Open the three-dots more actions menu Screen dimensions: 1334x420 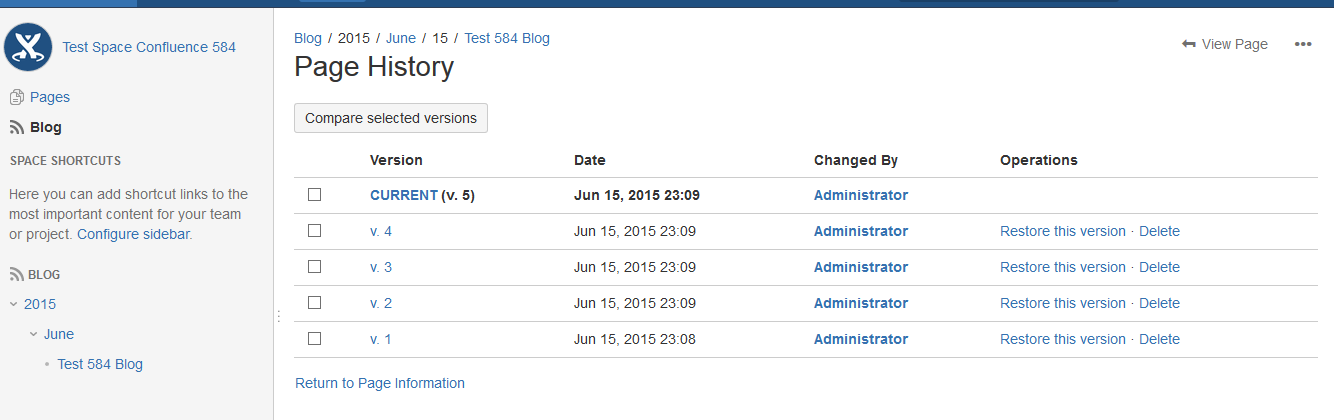pos(1303,44)
